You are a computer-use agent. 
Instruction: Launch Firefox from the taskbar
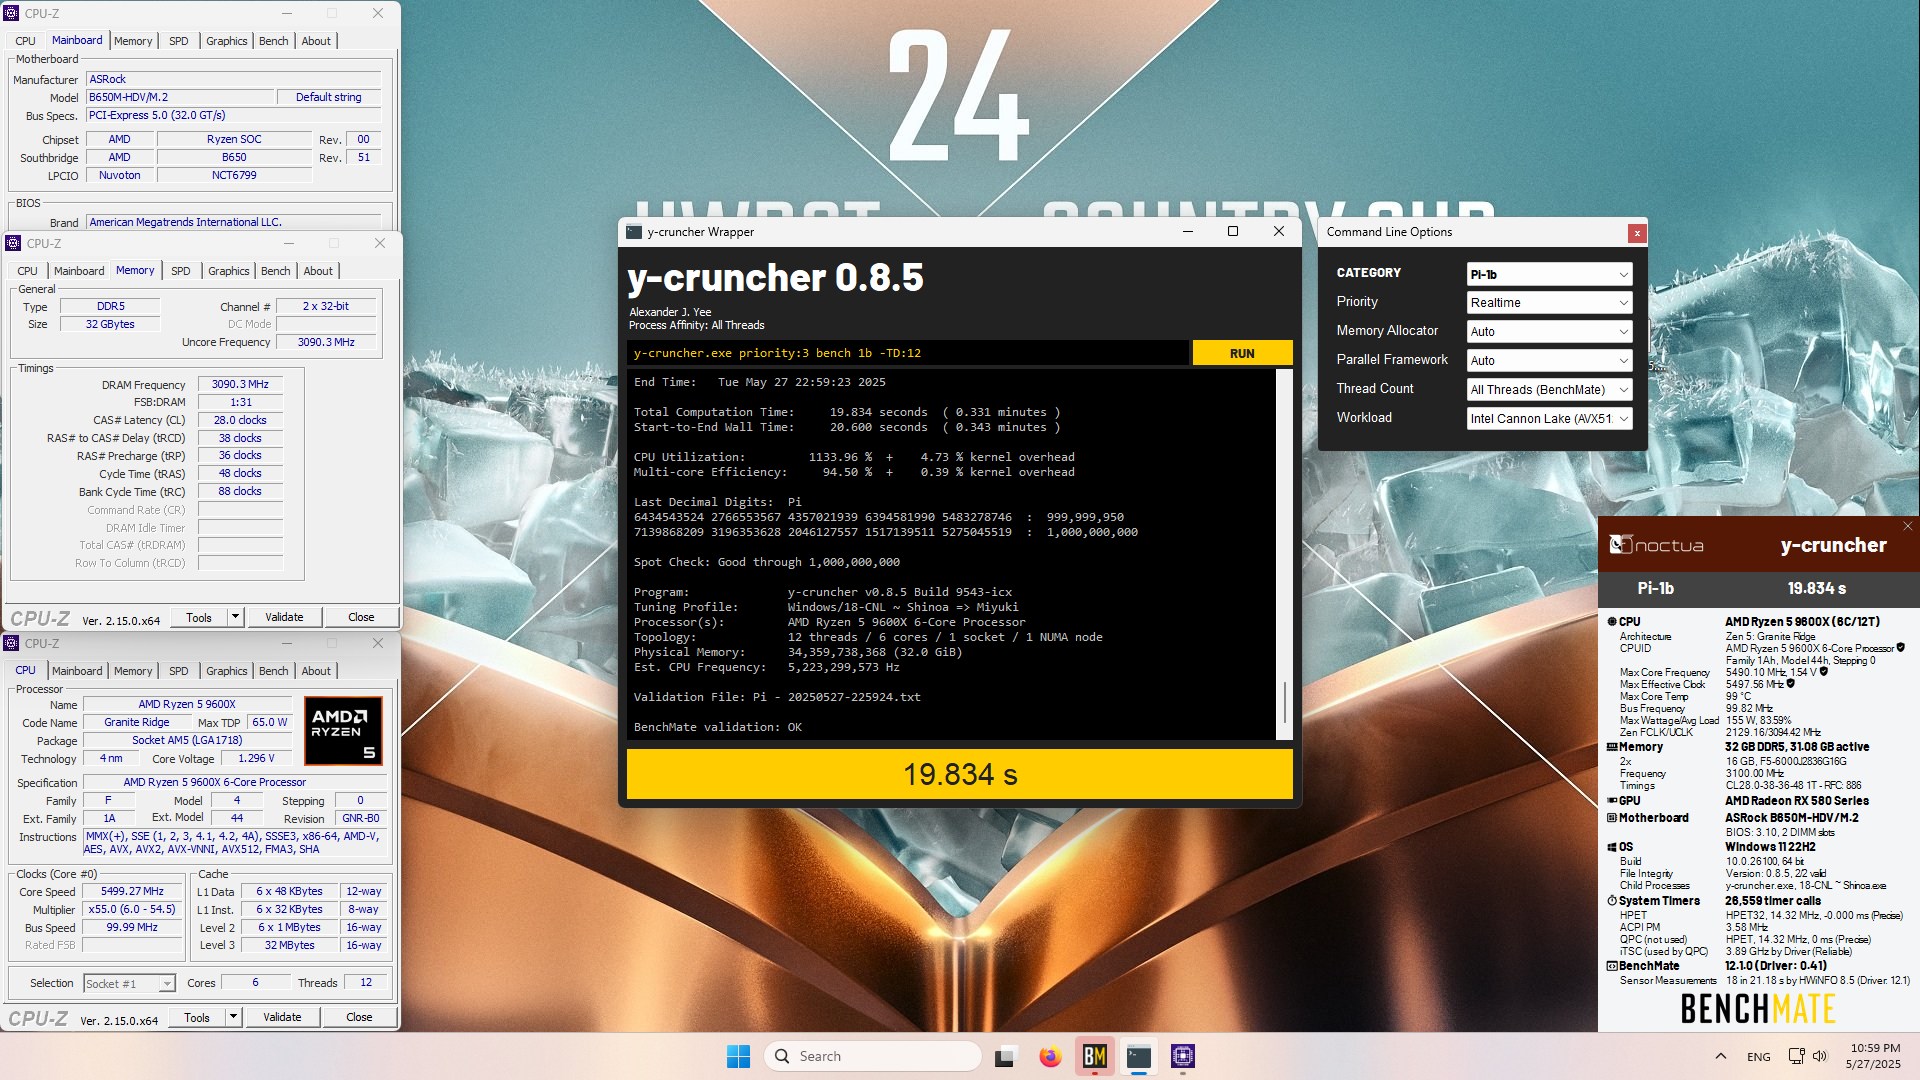tap(1050, 1056)
